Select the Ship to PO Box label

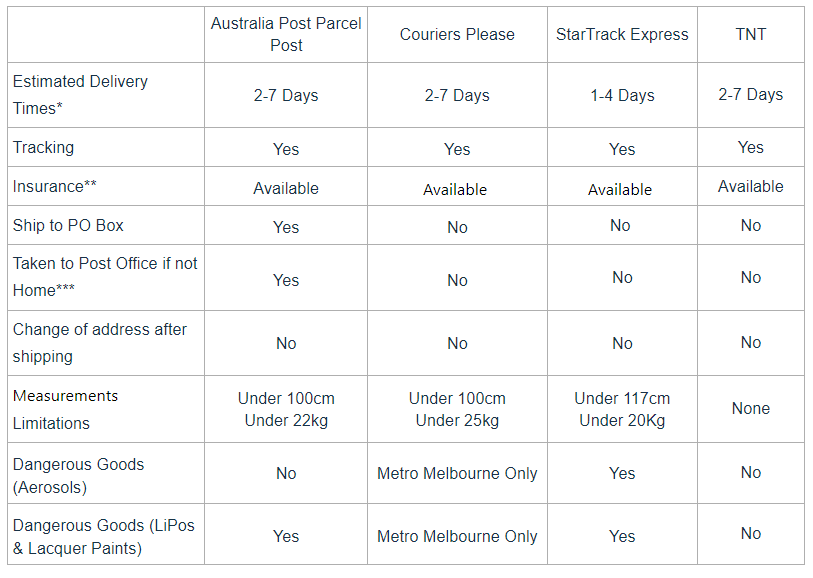pos(68,225)
